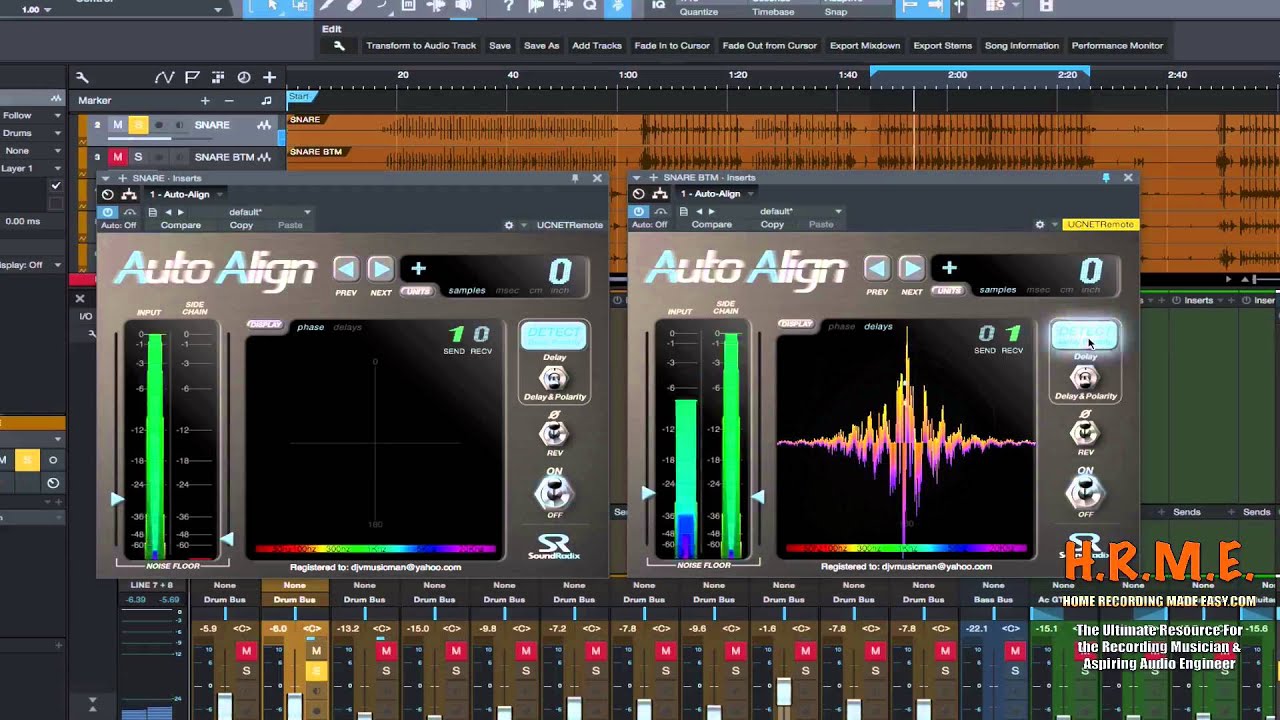
Task: Click the highlighted UCNETRemote button
Action: tap(1099, 224)
